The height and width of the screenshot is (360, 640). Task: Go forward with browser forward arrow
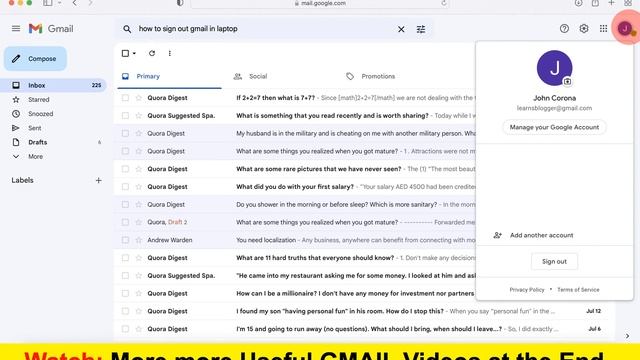(90, 3)
